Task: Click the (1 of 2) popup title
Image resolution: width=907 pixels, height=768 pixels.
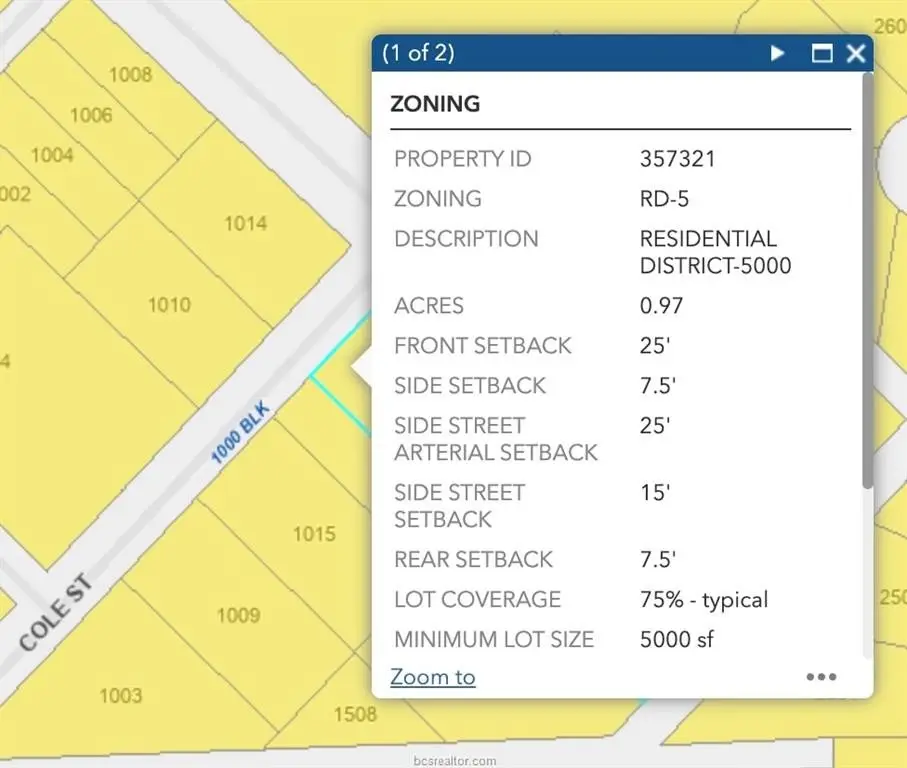Action: tap(418, 54)
